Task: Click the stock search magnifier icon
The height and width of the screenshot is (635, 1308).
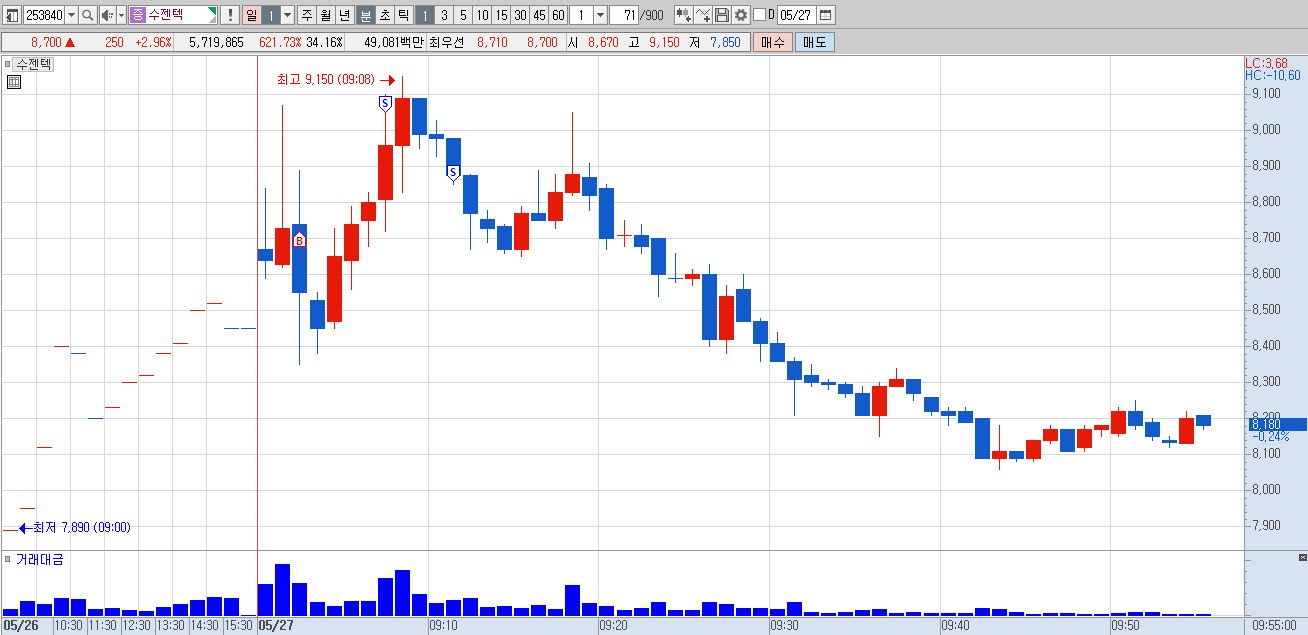Action: pyautogui.click(x=87, y=15)
